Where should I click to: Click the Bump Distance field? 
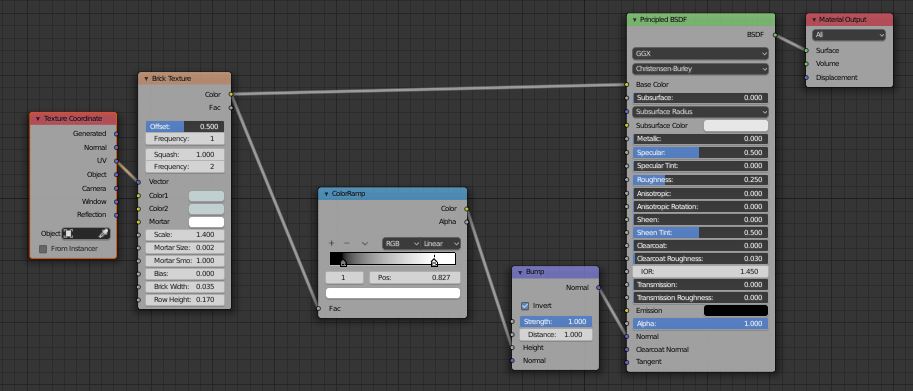(x=556, y=335)
